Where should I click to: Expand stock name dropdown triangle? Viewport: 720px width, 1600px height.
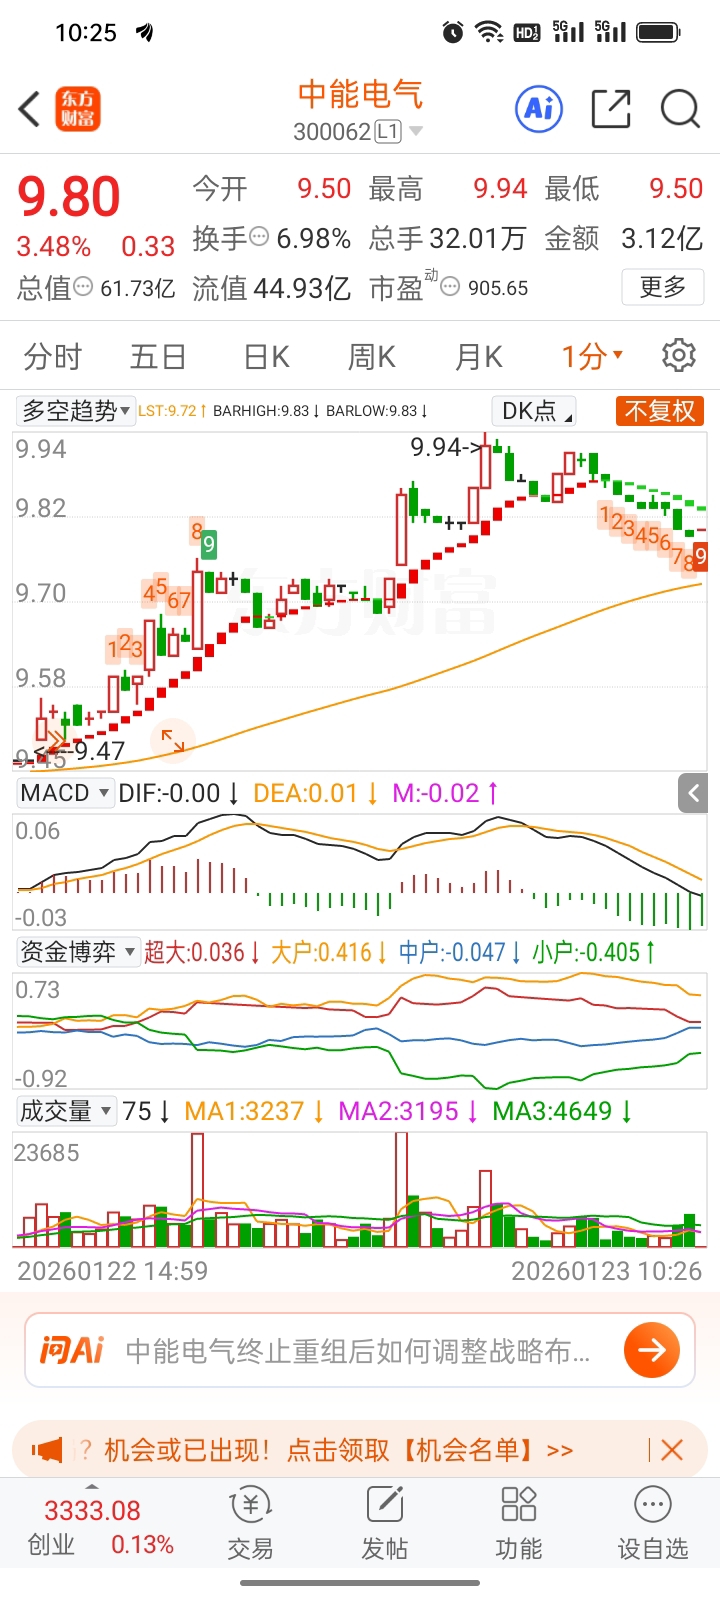(x=416, y=131)
